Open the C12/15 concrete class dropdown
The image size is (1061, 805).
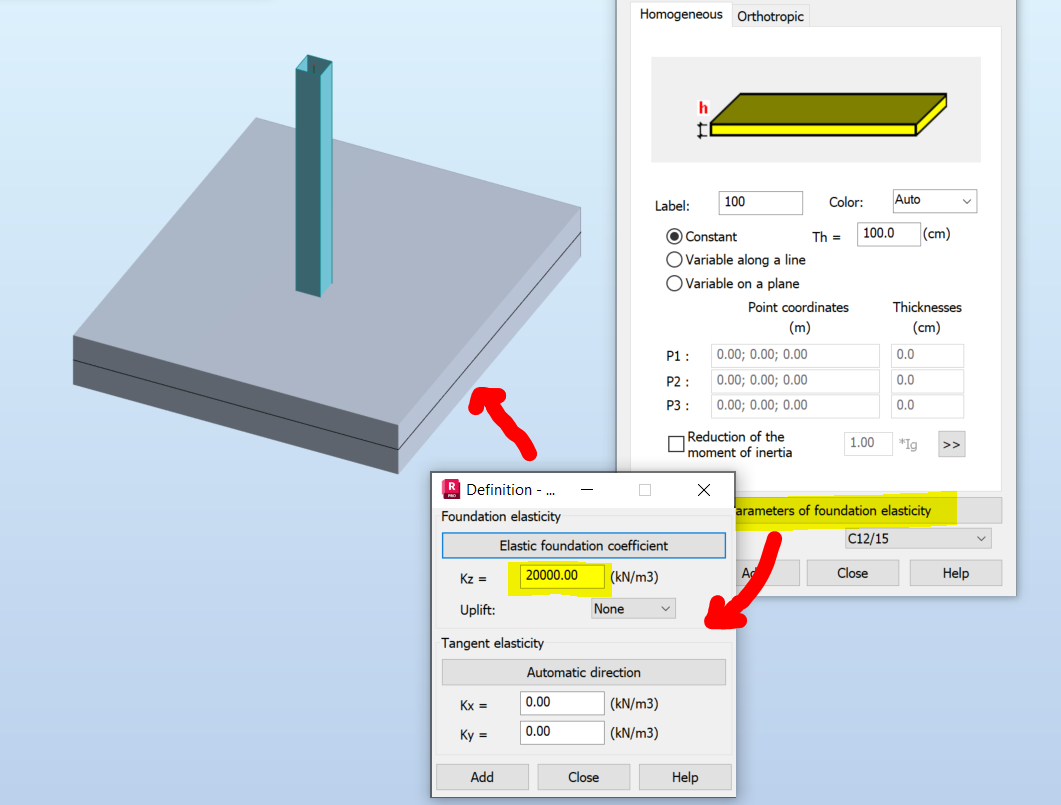(x=917, y=537)
